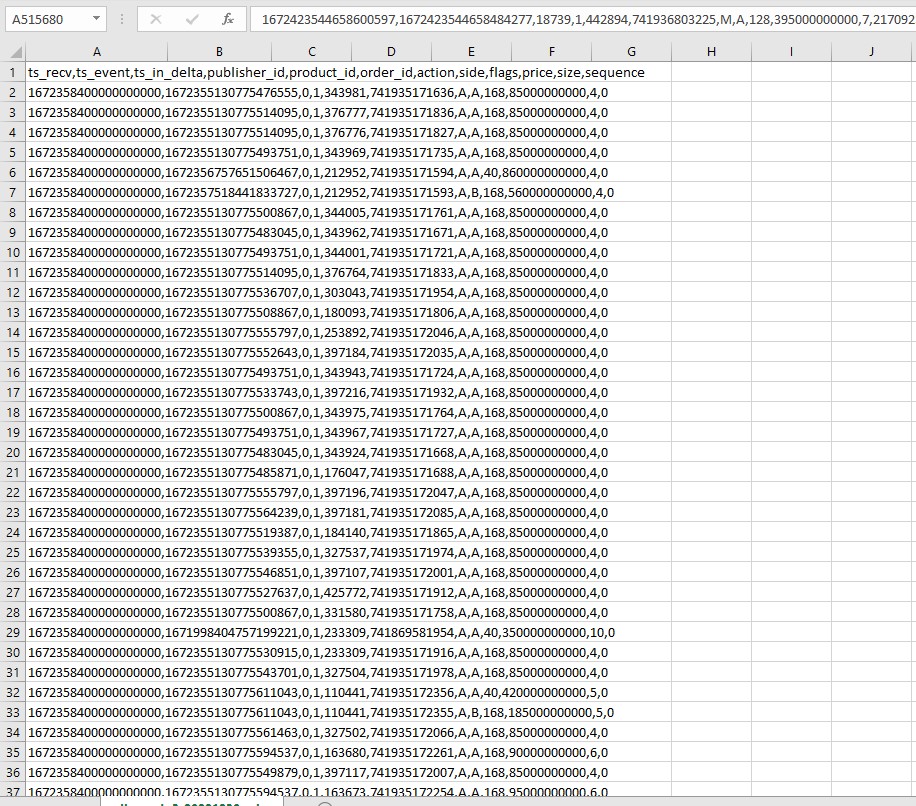Select column H header
916x806 pixels.
711,52
